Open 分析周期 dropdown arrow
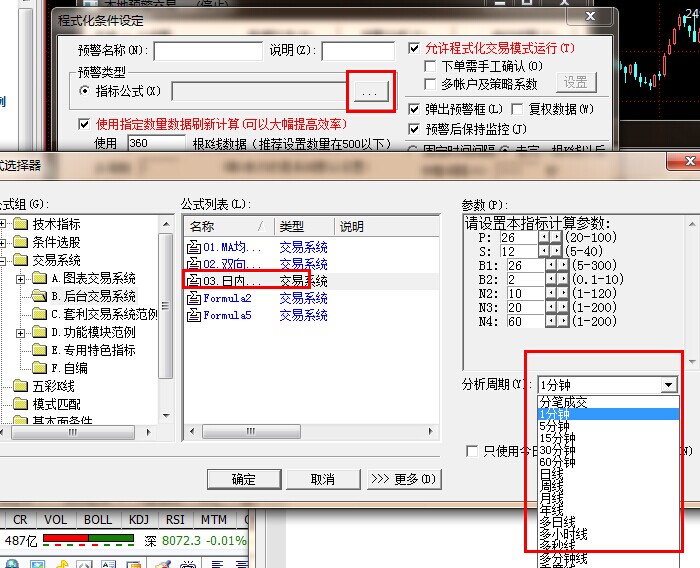 coord(668,385)
